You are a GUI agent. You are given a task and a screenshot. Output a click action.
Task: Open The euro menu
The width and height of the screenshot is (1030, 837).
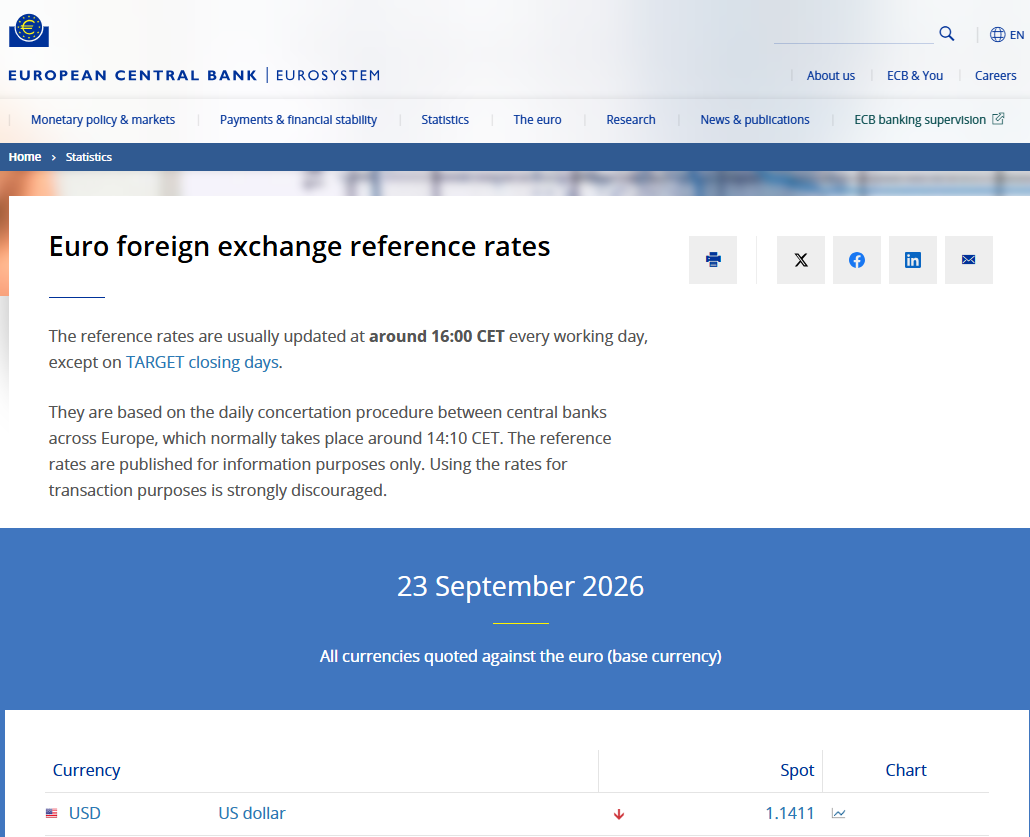point(537,120)
